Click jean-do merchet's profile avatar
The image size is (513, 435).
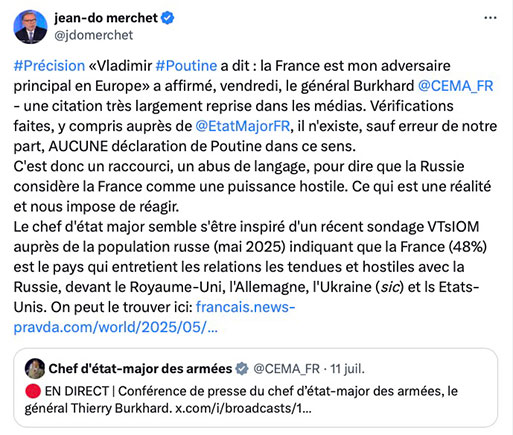[30, 27]
